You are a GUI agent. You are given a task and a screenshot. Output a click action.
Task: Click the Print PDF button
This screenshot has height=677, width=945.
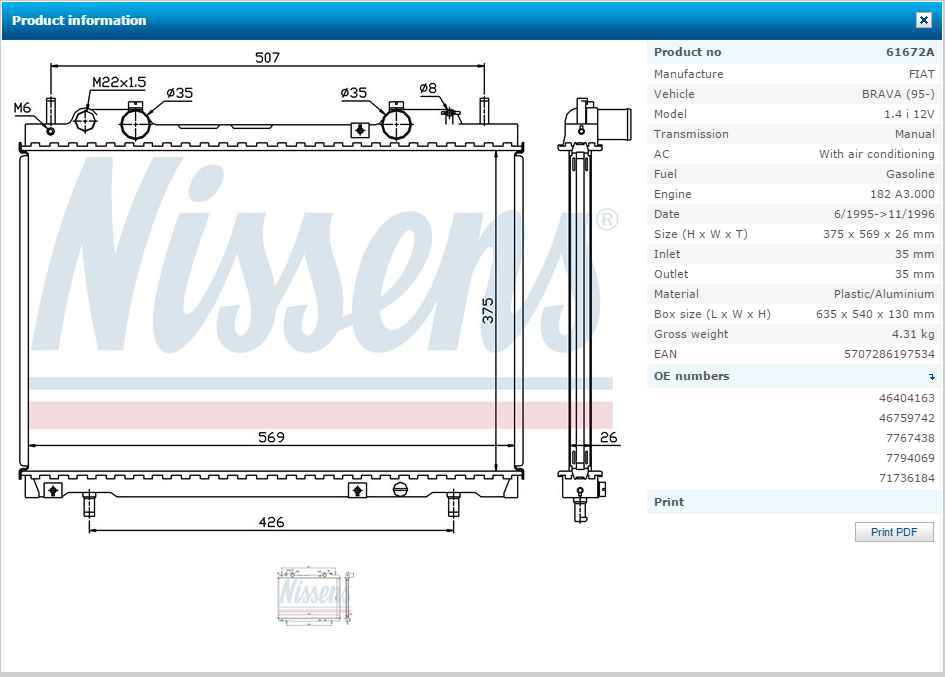(894, 532)
